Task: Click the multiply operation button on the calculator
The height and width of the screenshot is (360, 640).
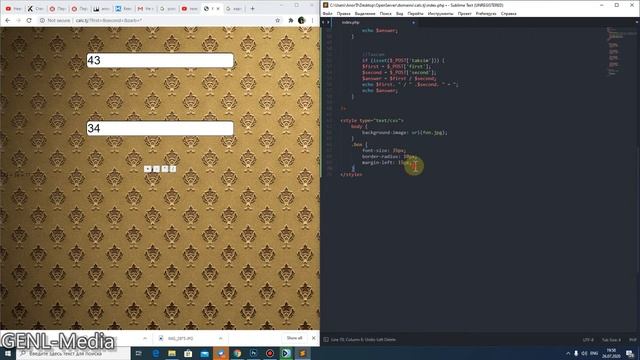Action: click(164, 169)
